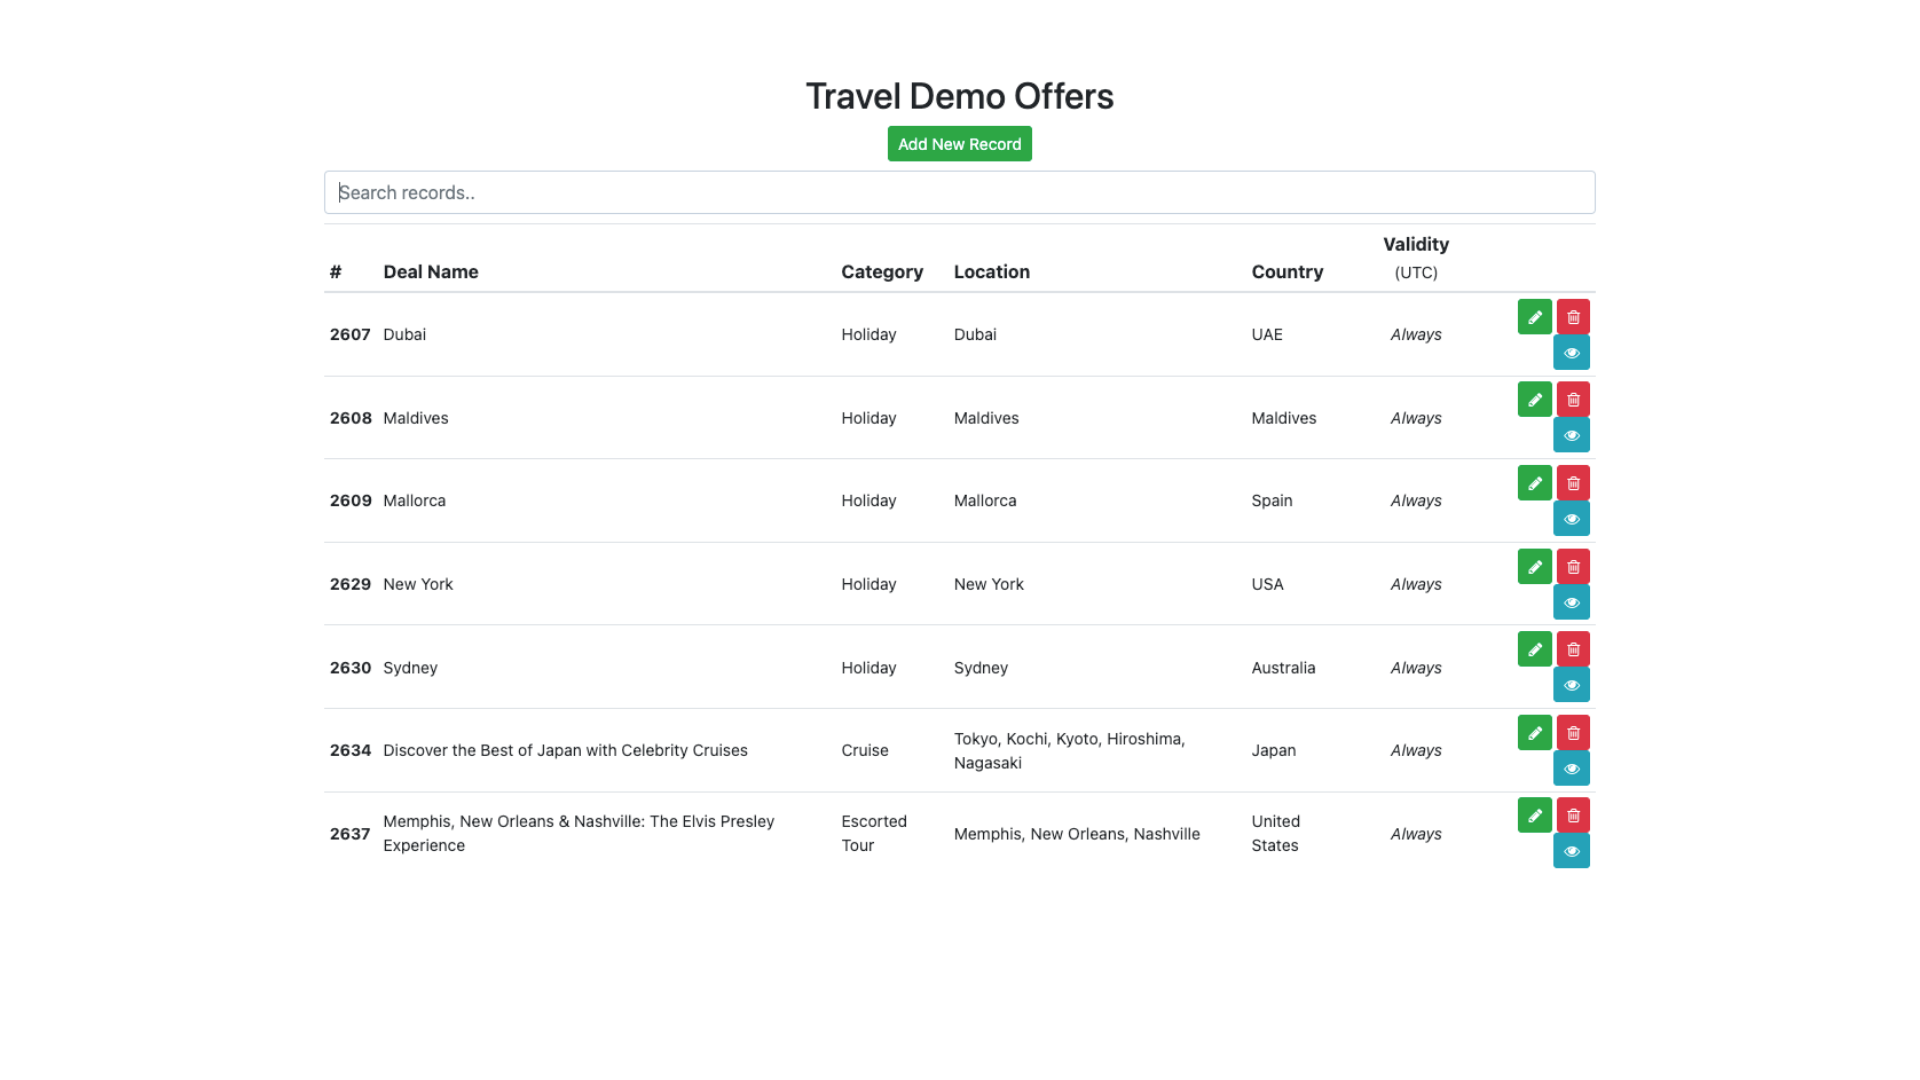Click the edit icon for the Mallorca deal
This screenshot has height=1080, width=1920.
click(1535, 483)
